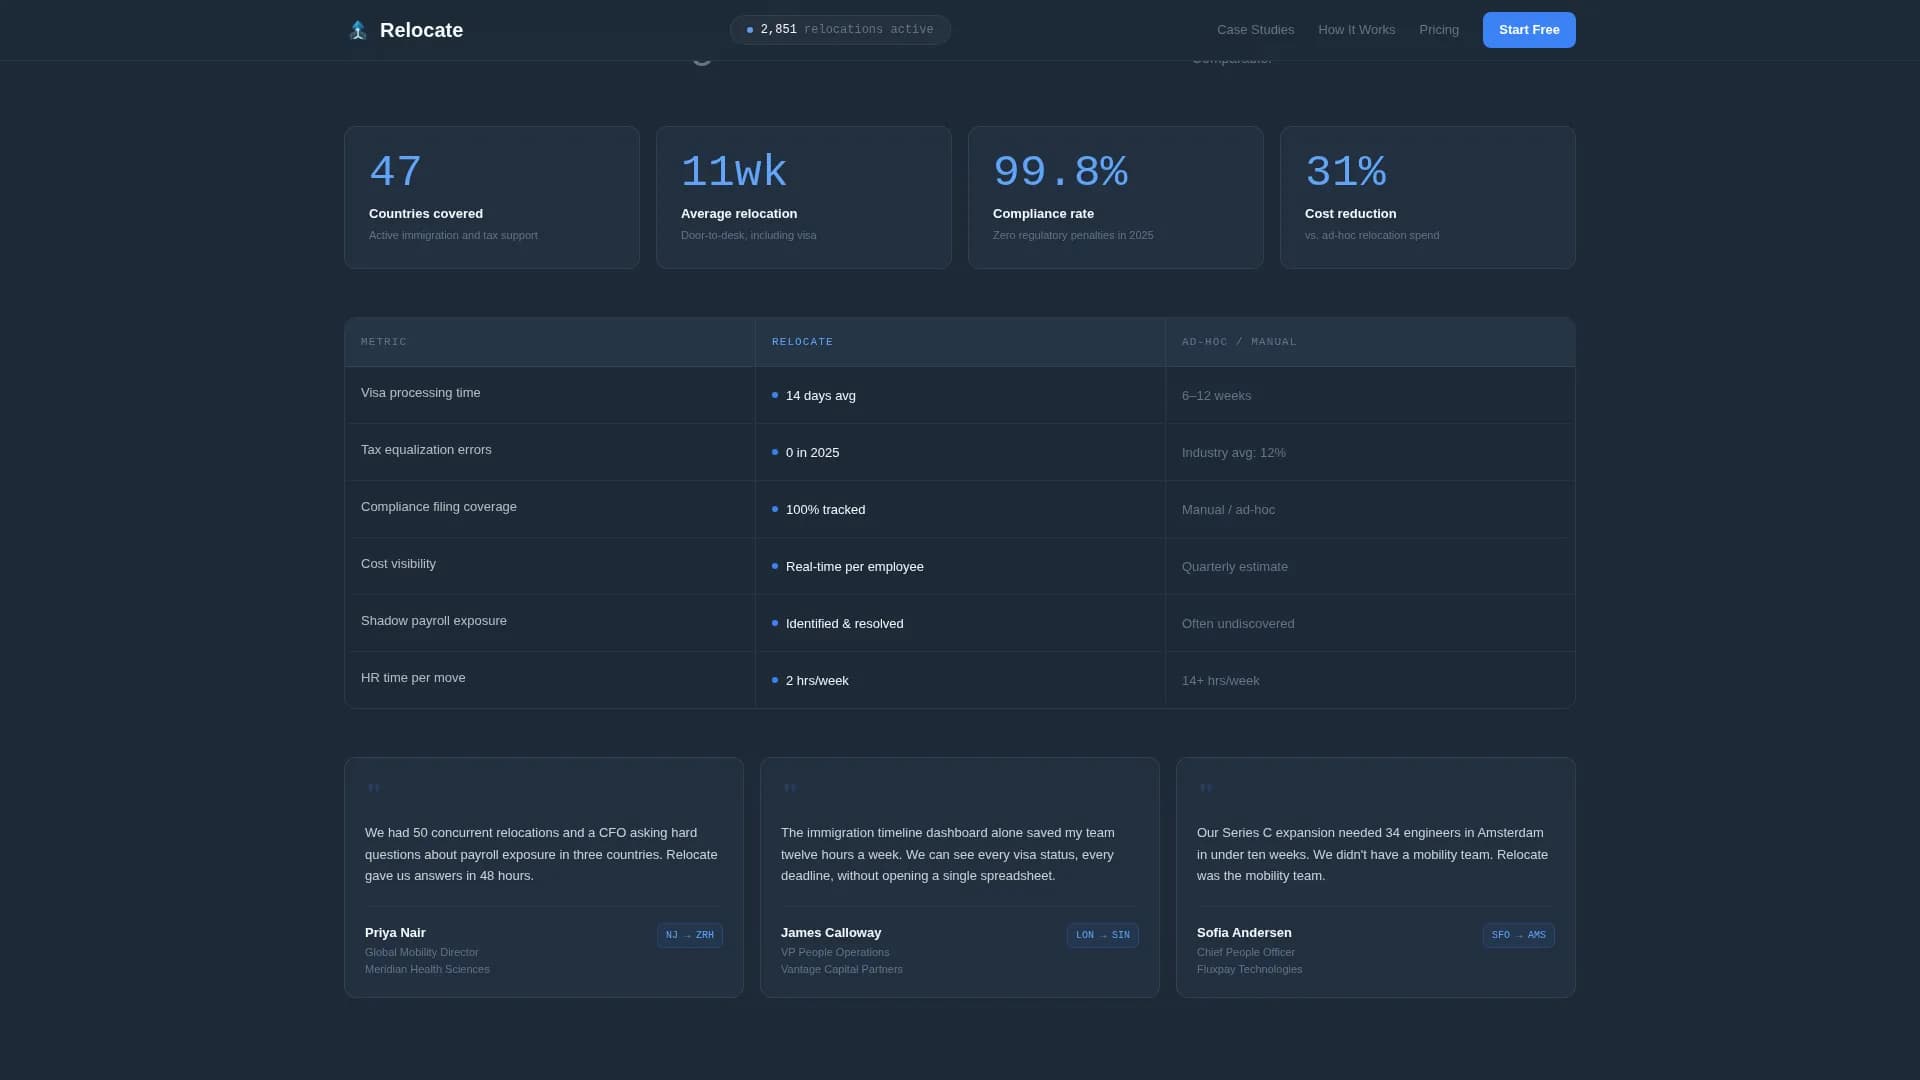Select the Compliance filing coverage row label
Viewport: 1920px width, 1080px height.
[x=438, y=507]
